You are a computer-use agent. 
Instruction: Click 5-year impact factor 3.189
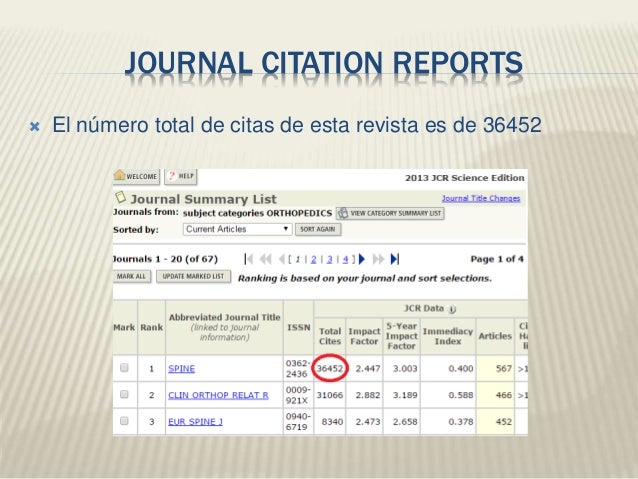click(405, 395)
